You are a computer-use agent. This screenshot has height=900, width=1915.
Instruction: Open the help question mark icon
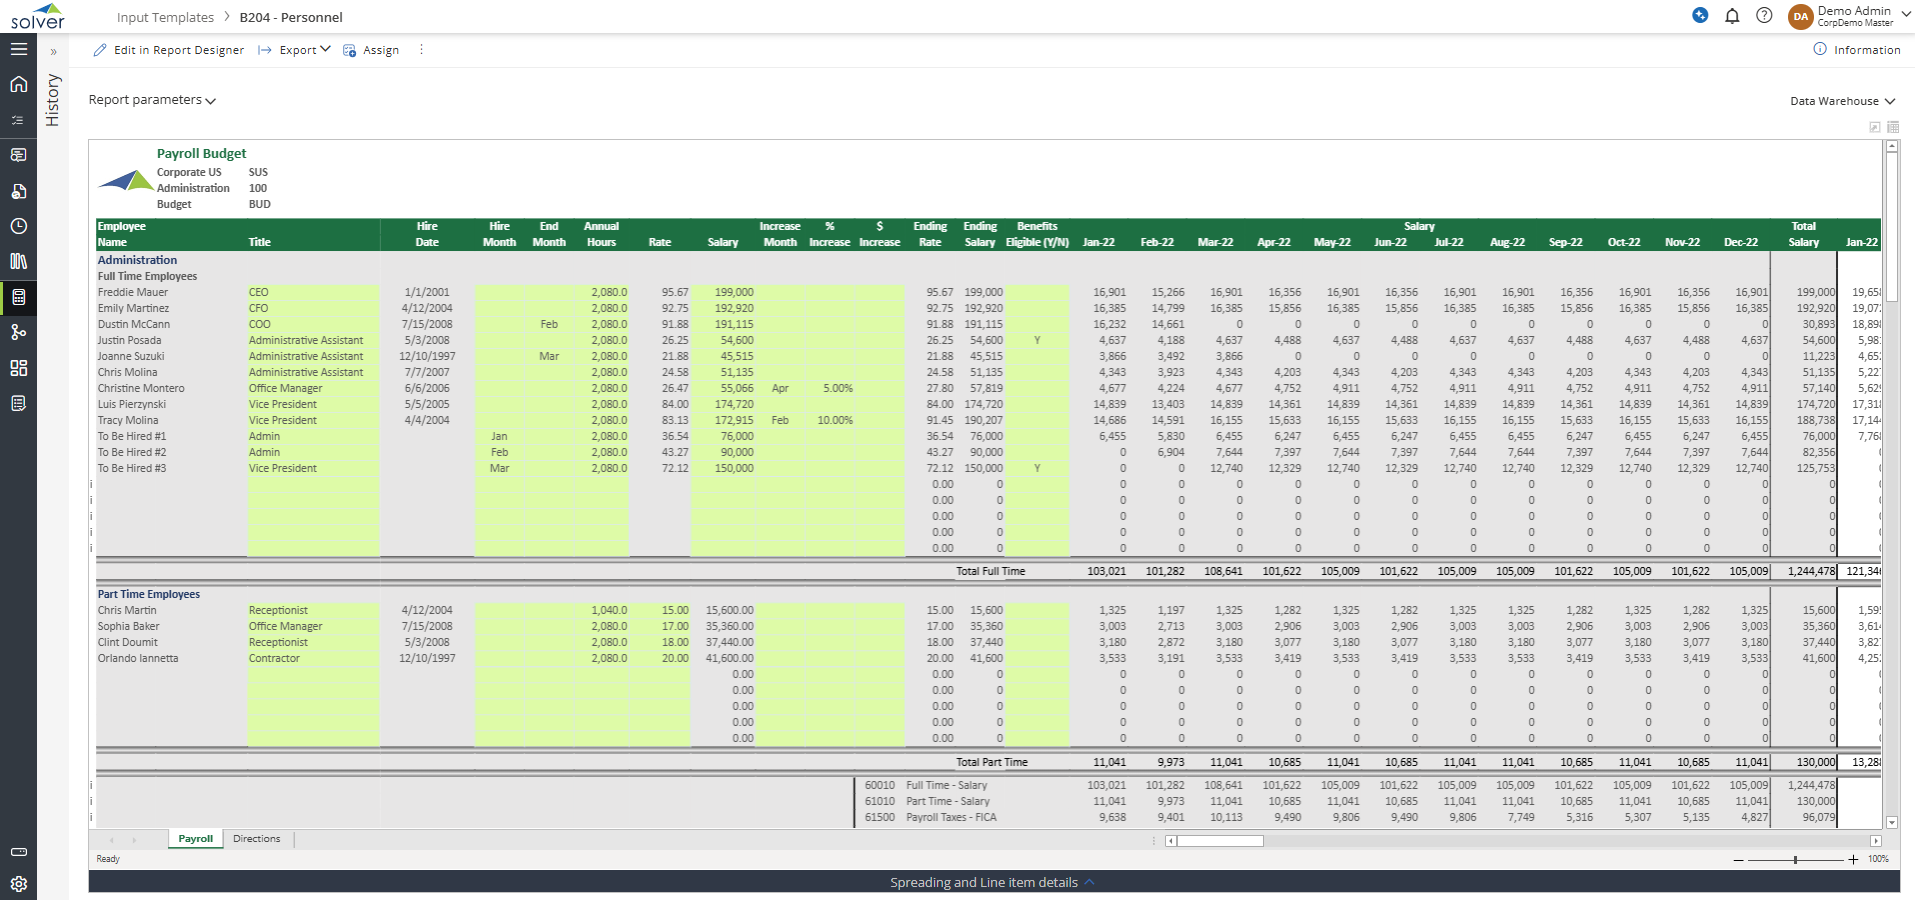click(x=1764, y=16)
